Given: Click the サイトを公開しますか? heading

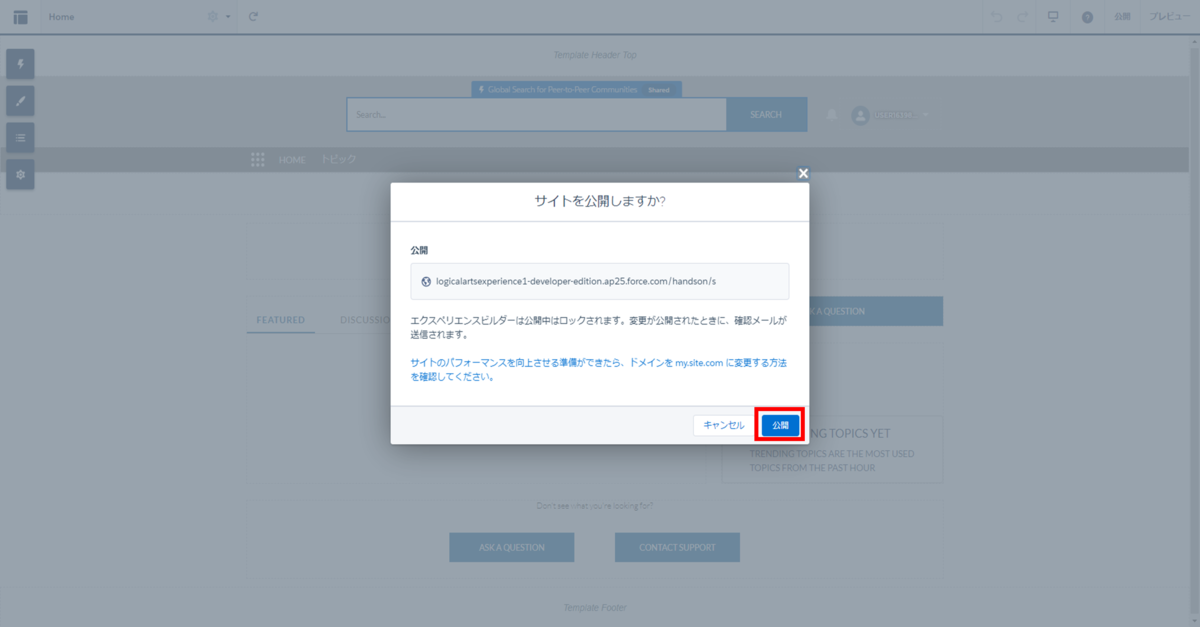Looking at the screenshot, I should [x=600, y=201].
